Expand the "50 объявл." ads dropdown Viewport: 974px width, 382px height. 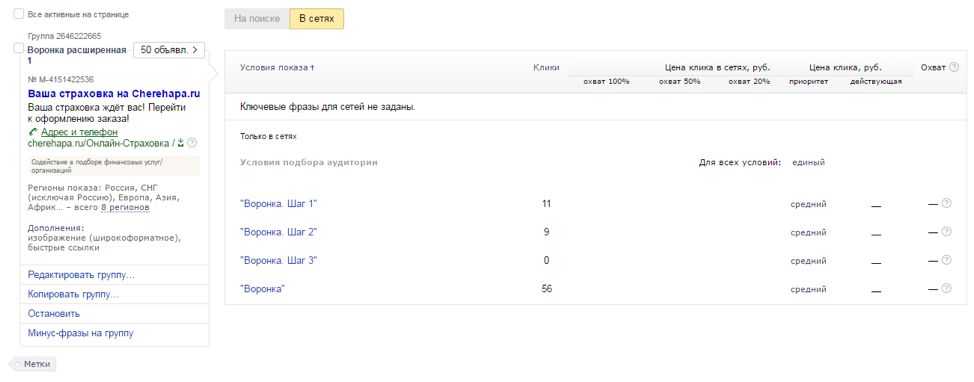coord(169,50)
